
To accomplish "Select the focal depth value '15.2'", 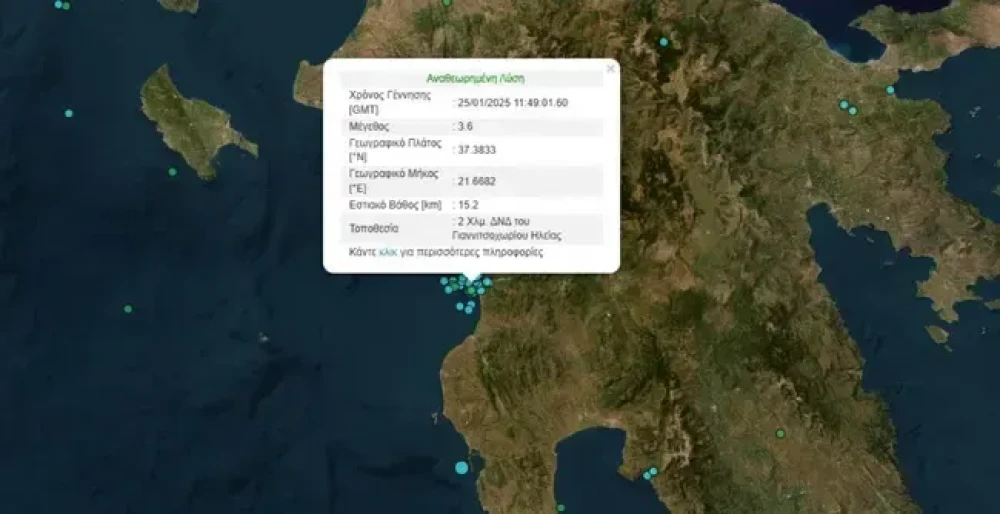I will click(x=468, y=205).
